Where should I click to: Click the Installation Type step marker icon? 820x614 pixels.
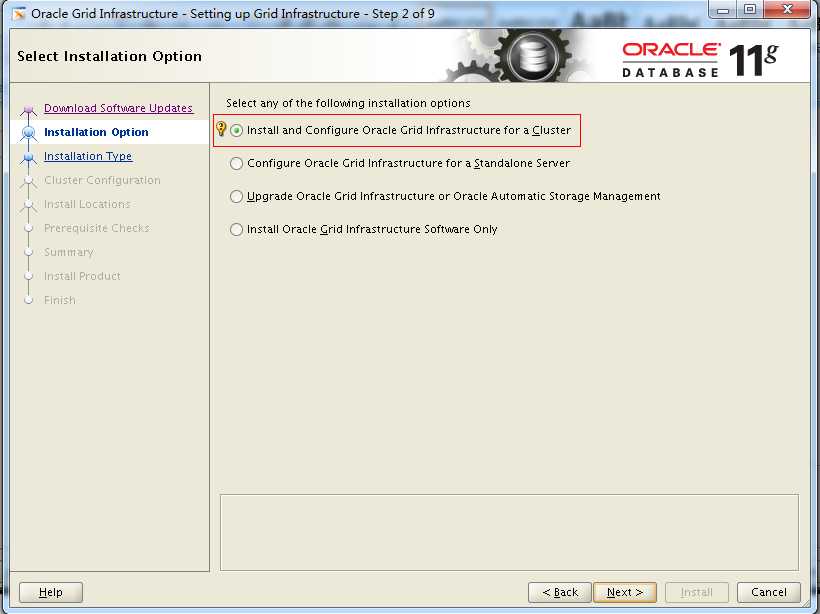(x=29, y=157)
